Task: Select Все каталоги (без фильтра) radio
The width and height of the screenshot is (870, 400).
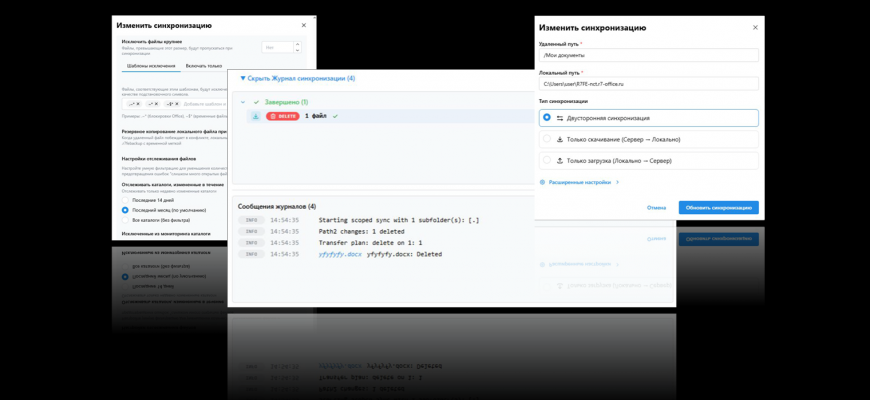Action: point(125,220)
